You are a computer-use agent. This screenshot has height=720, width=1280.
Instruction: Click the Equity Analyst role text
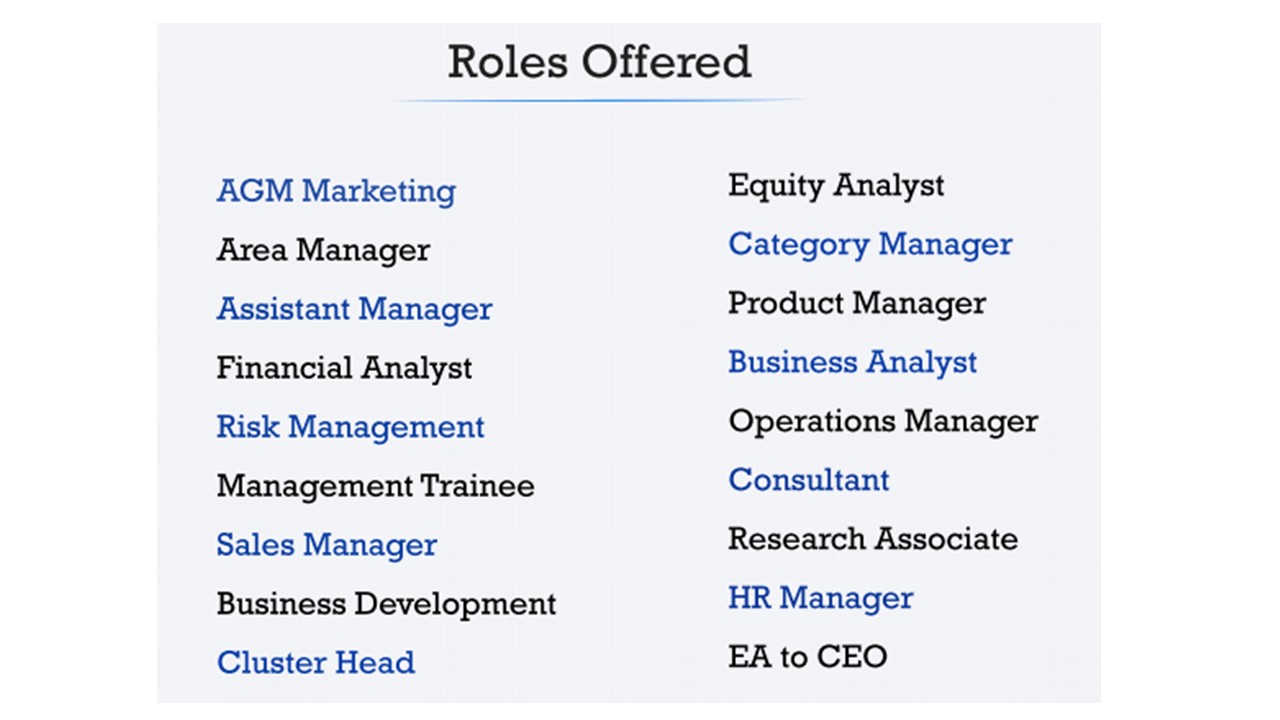pos(836,185)
